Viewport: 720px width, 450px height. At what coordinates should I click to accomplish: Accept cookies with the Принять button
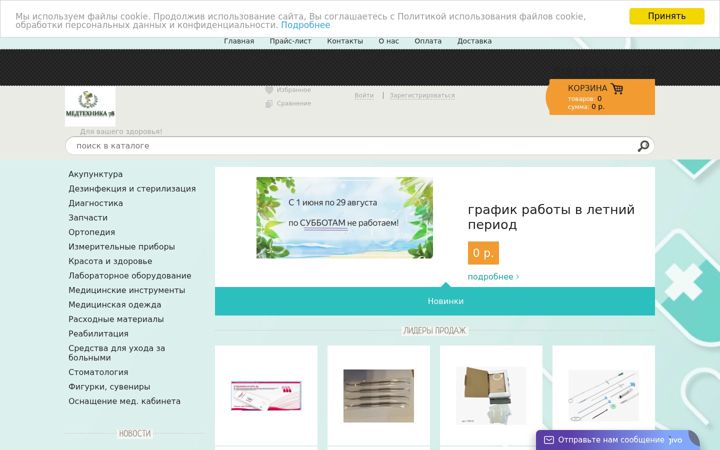coord(666,16)
